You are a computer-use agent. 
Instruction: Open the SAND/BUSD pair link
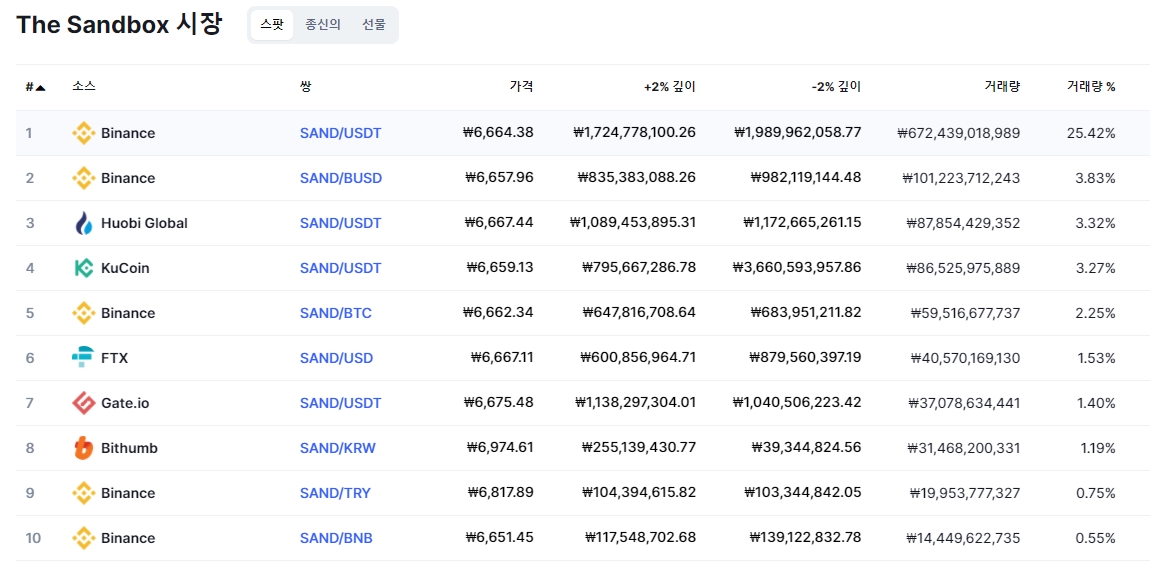click(341, 178)
